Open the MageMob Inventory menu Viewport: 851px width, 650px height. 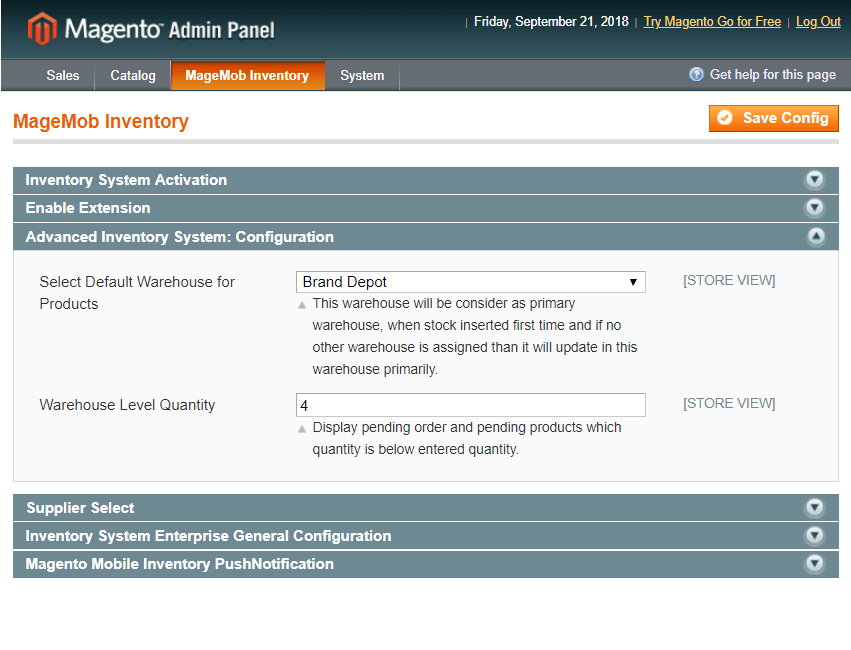coord(247,75)
